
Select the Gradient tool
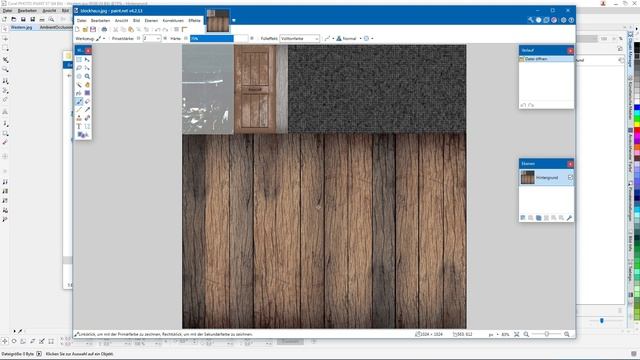(x=87, y=93)
